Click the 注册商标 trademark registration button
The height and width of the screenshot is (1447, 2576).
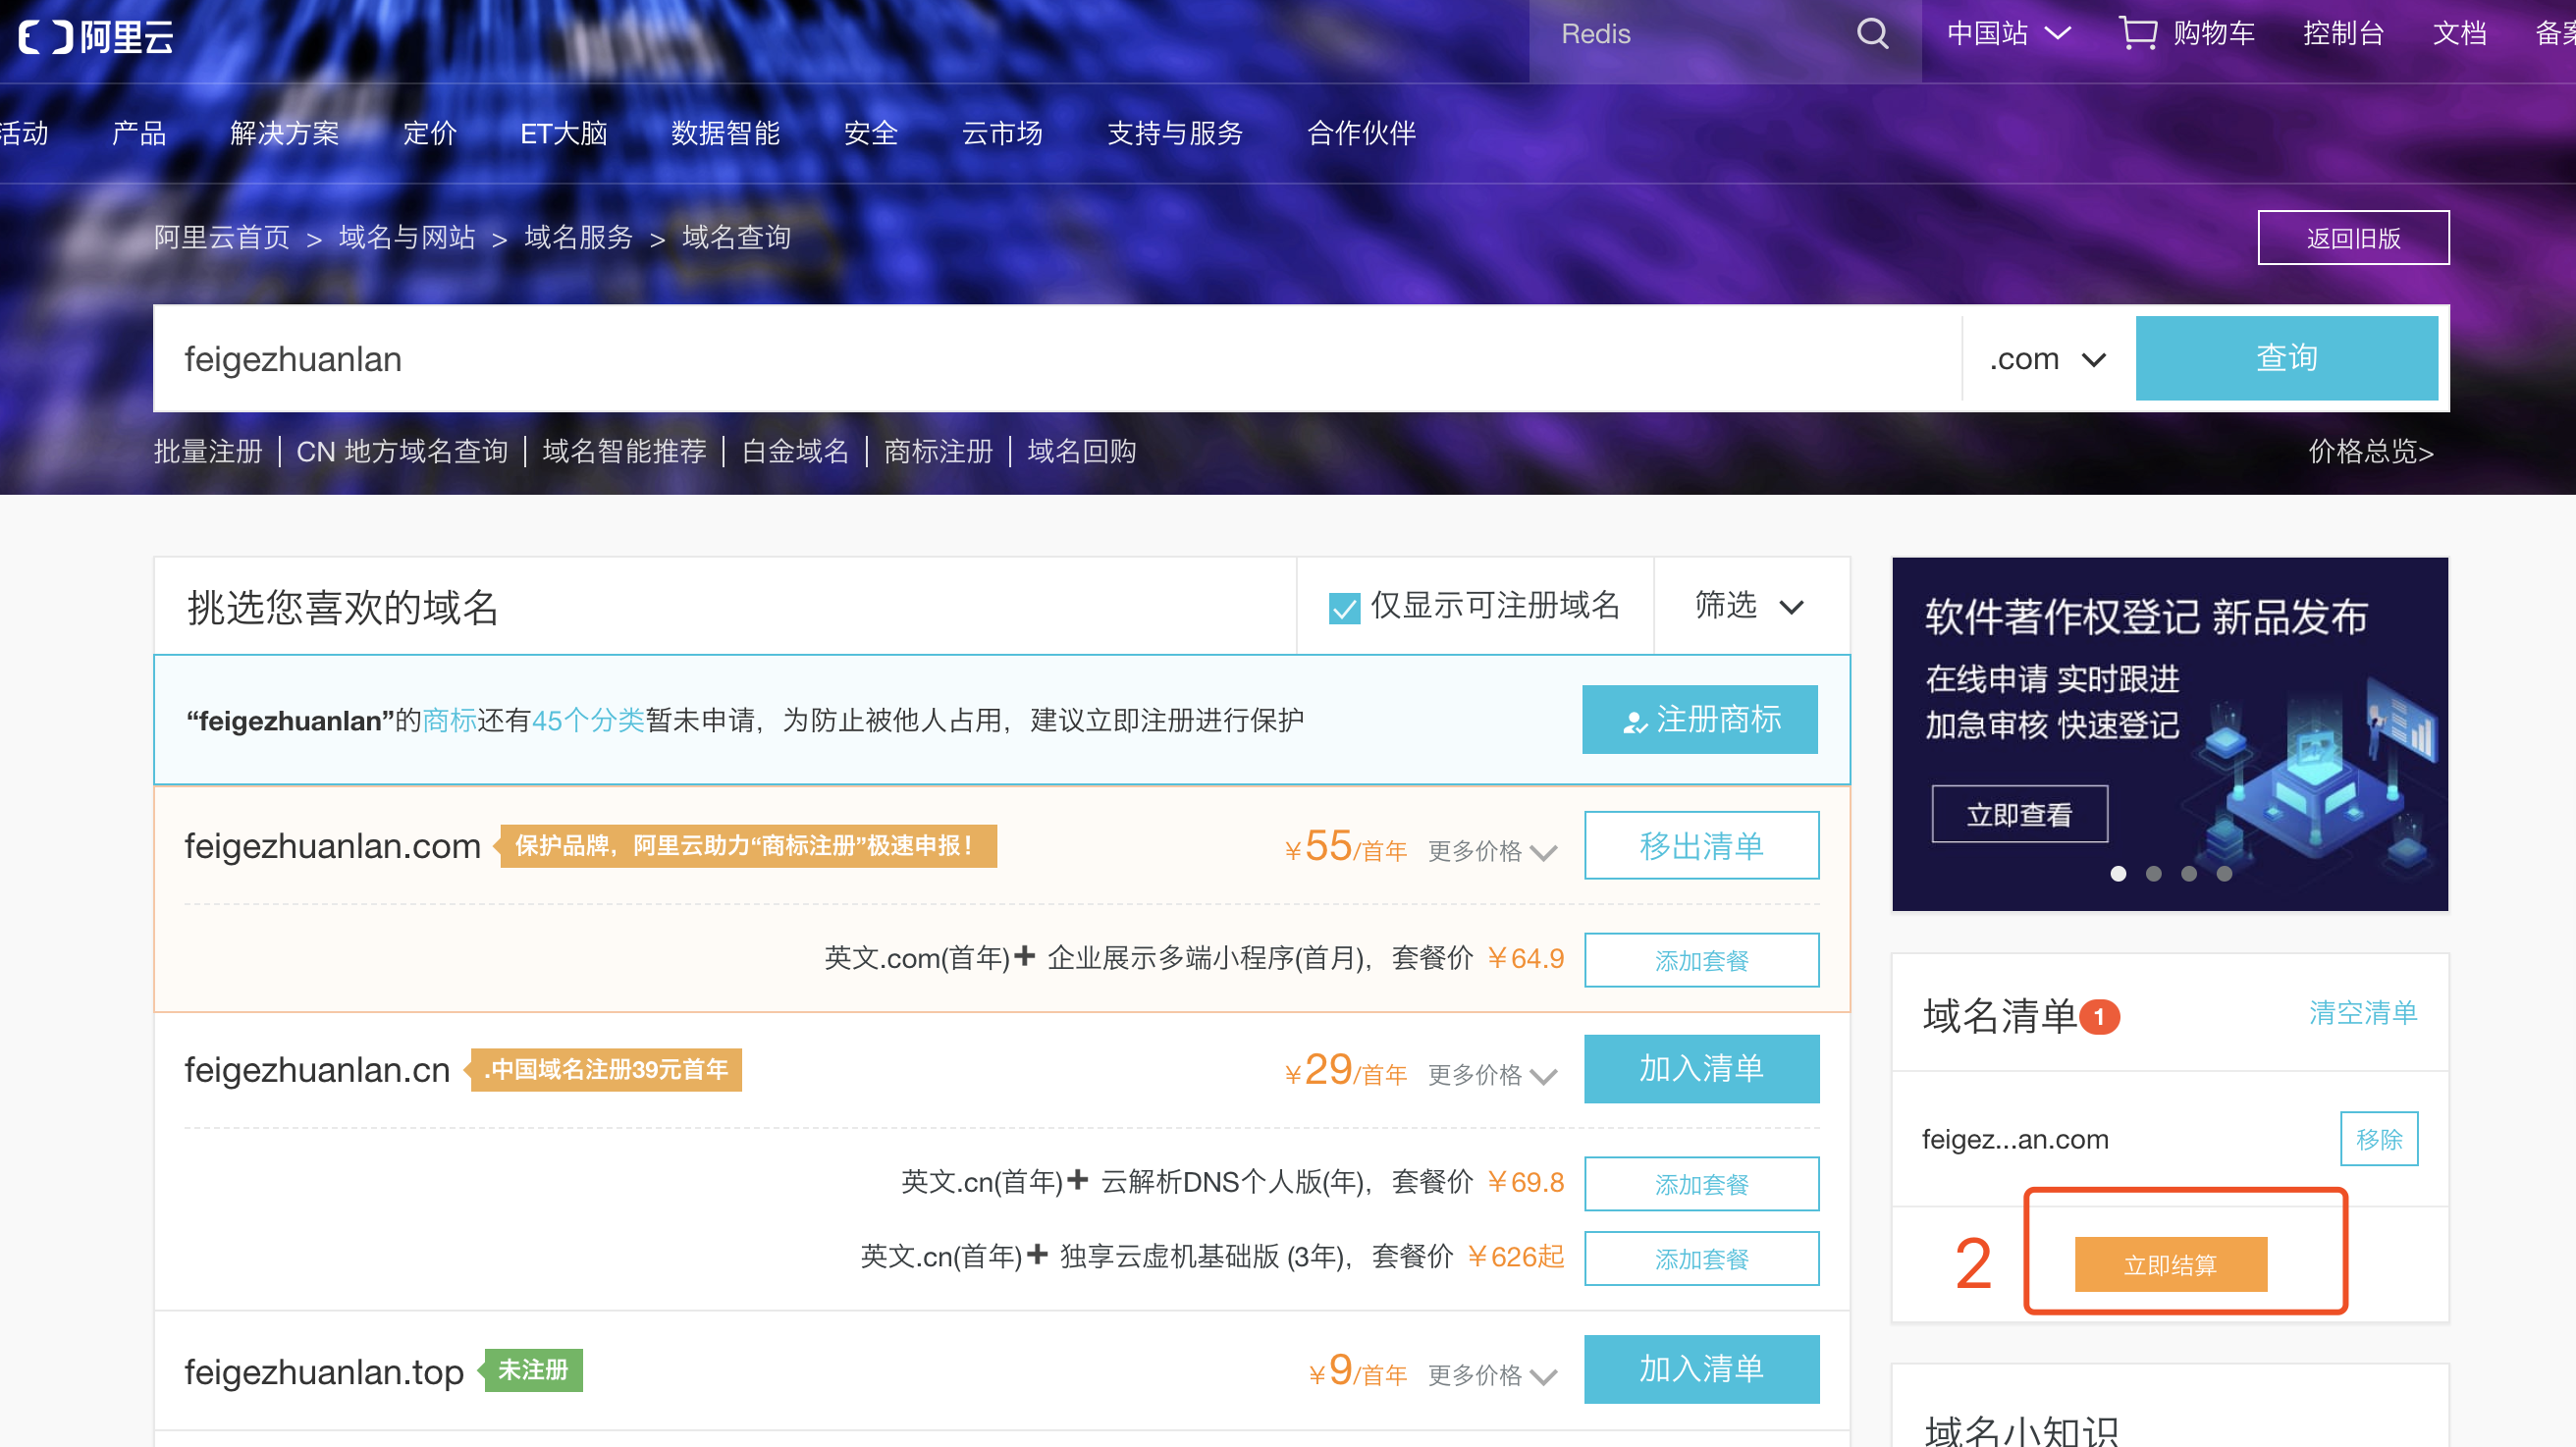tap(1699, 719)
